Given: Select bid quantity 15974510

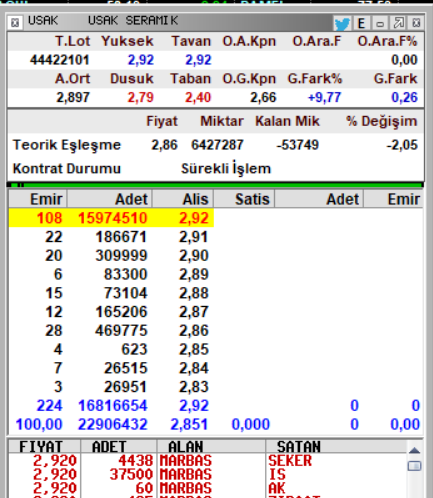Looking at the screenshot, I should [x=112, y=218].
